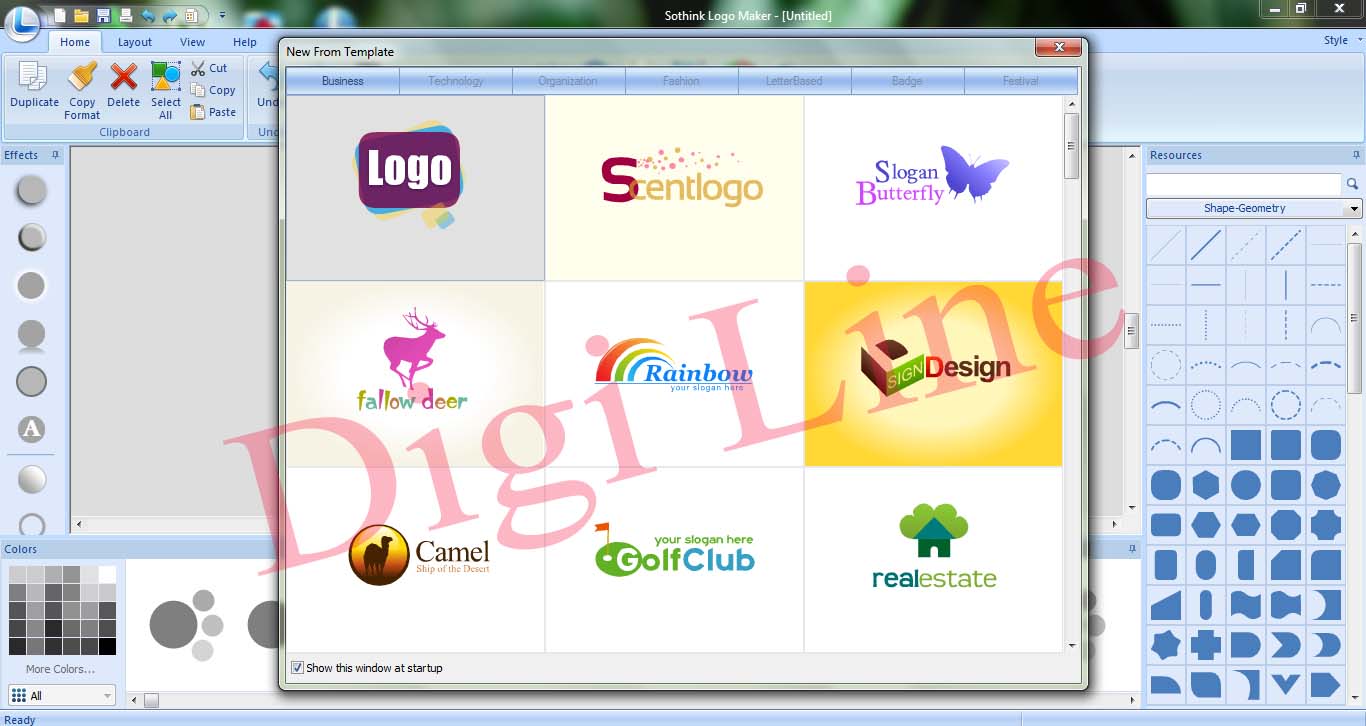Apply the gradient sphere effect in Effects panel

pos(32,479)
